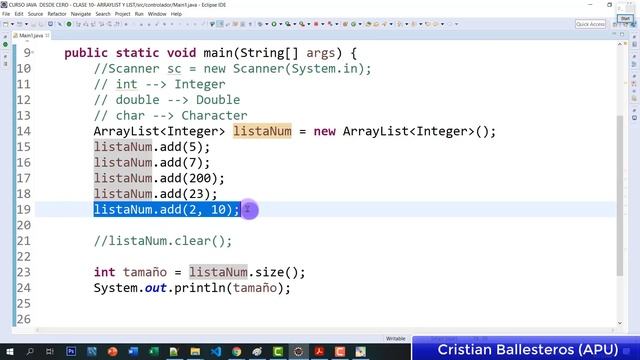Open the Search menu

click(103, 14)
